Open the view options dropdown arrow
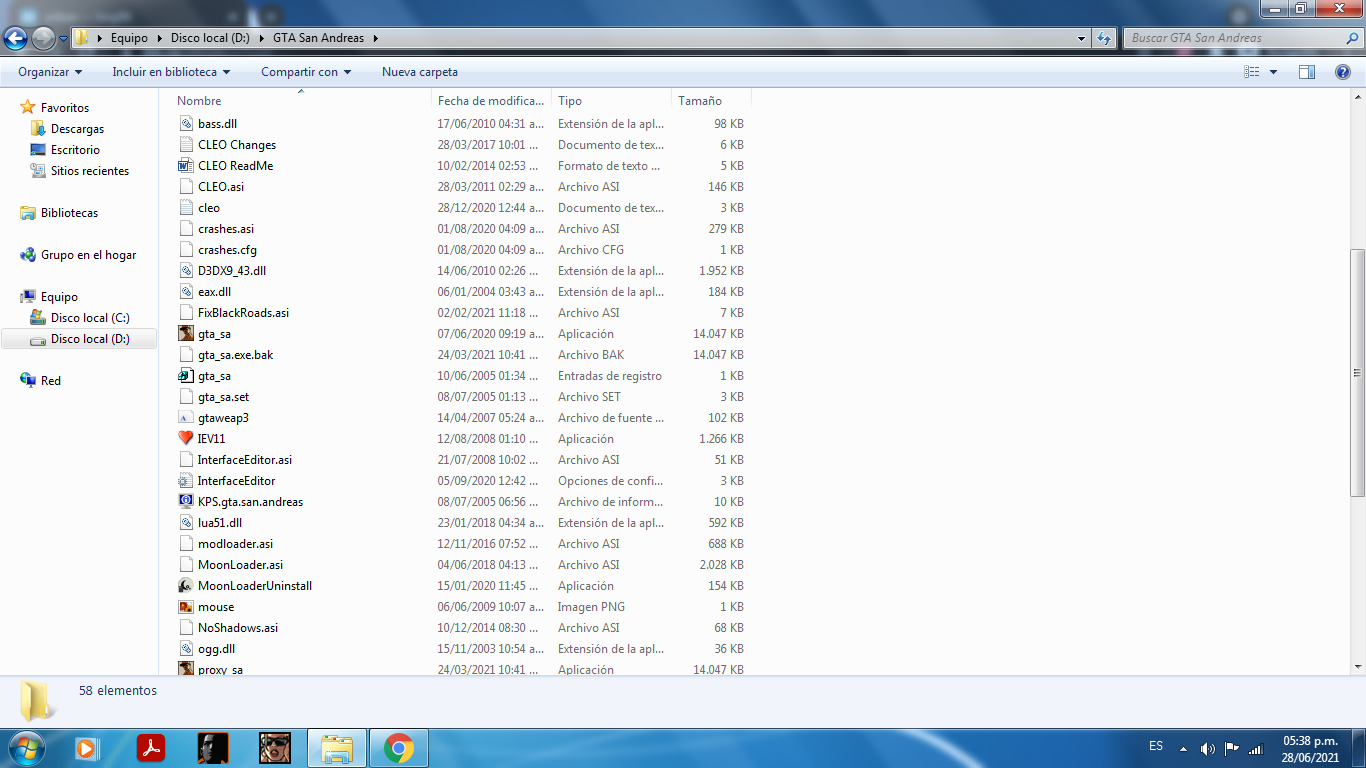The width and height of the screenshot is (1366, 768). click(x=1273, y=72)
